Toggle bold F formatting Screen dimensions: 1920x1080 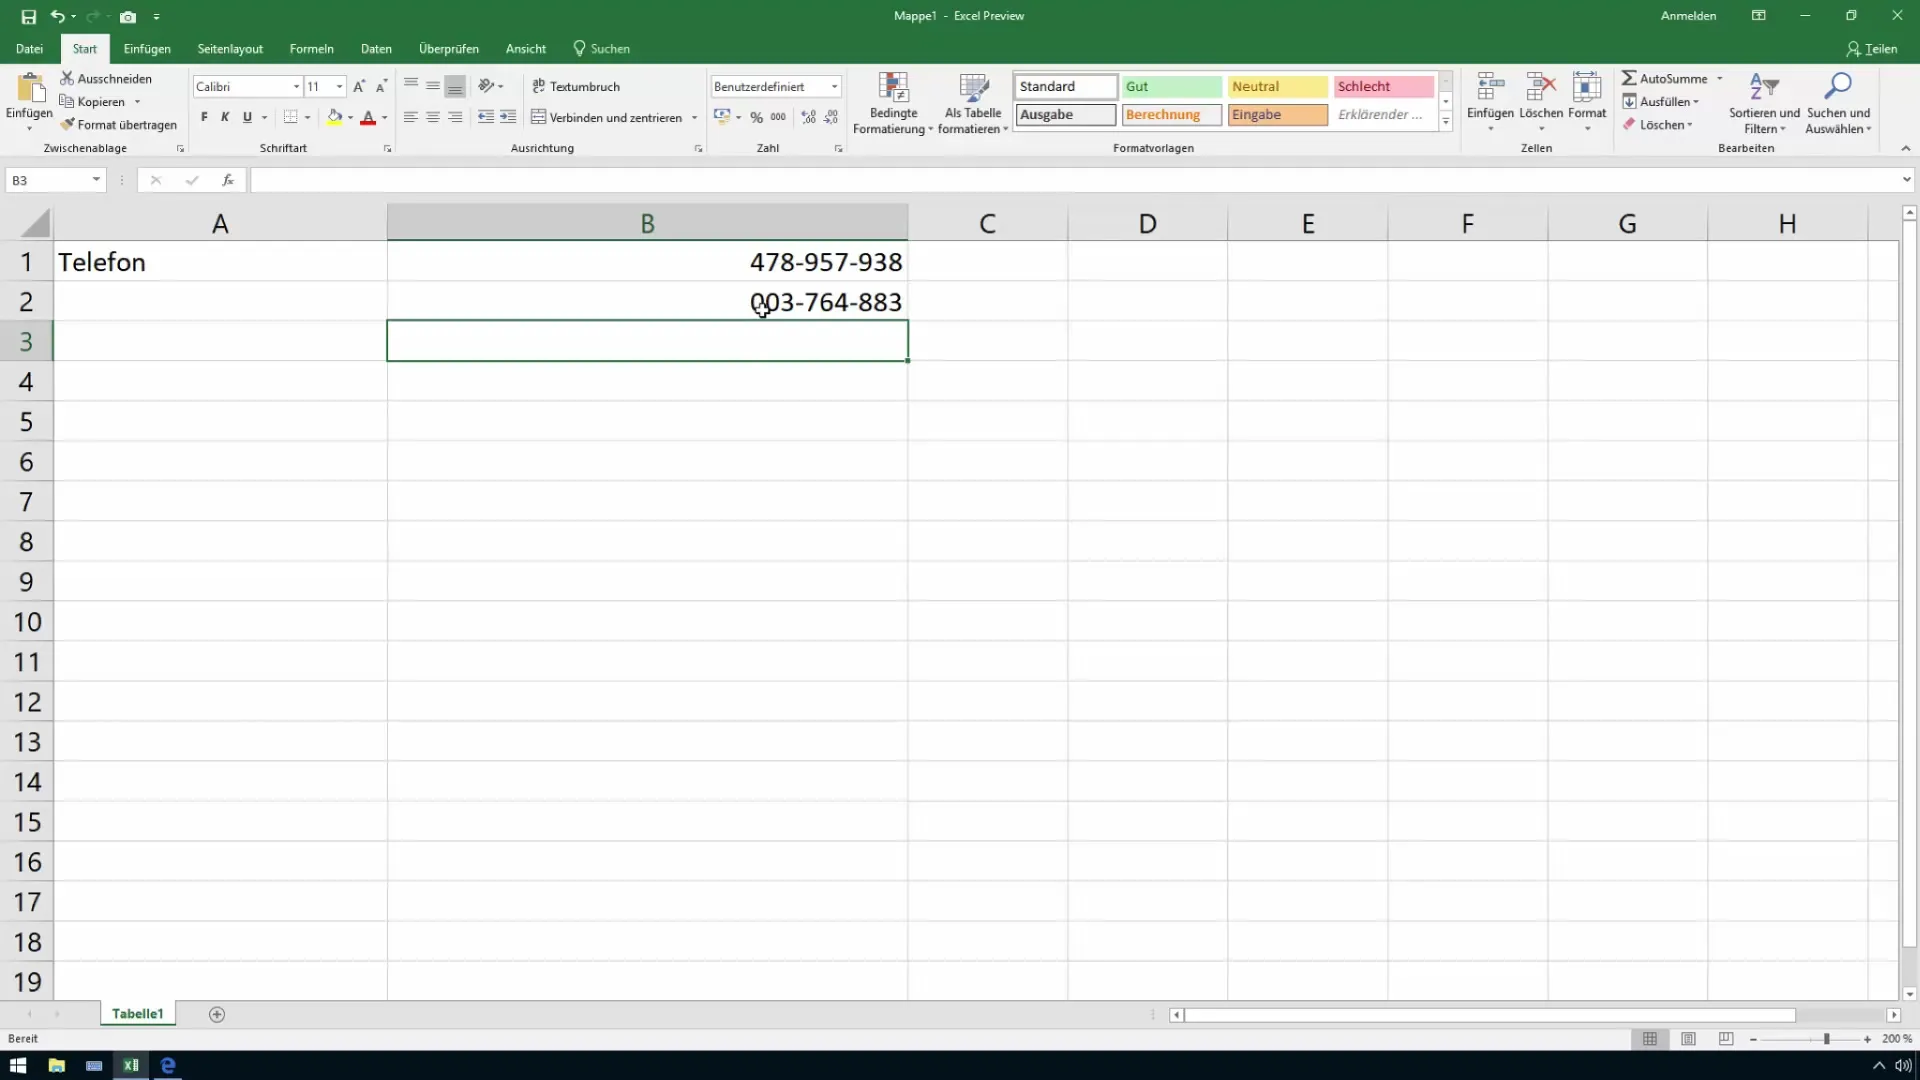point(204,117)
